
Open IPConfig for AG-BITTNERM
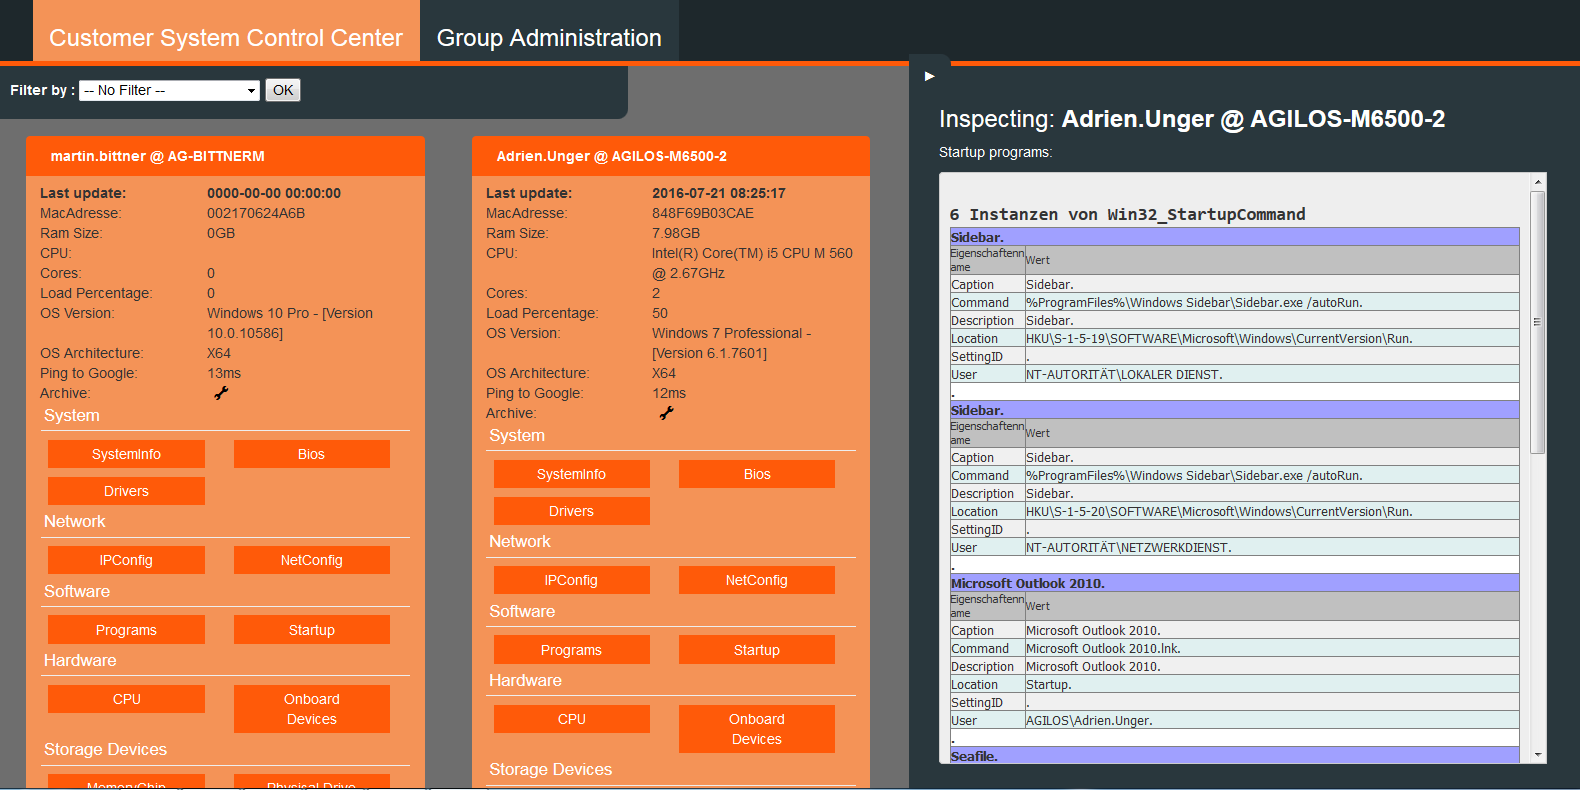[x=126, y=560]
